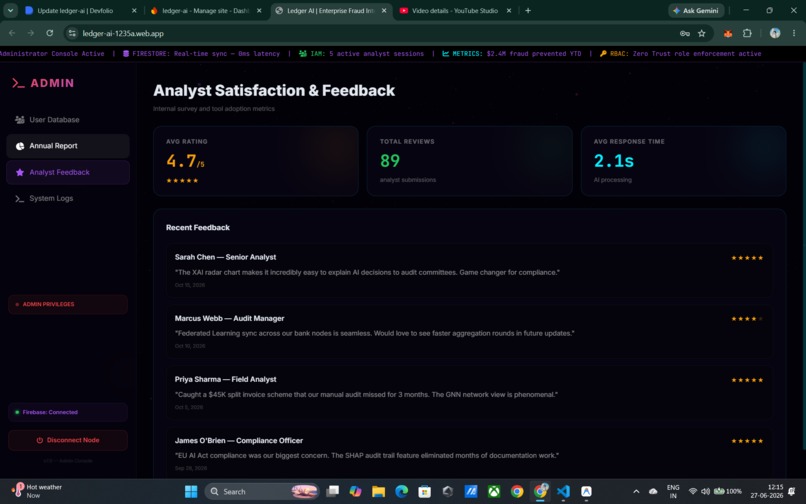Open File Explorer from the taskbar

coord(378,492)
